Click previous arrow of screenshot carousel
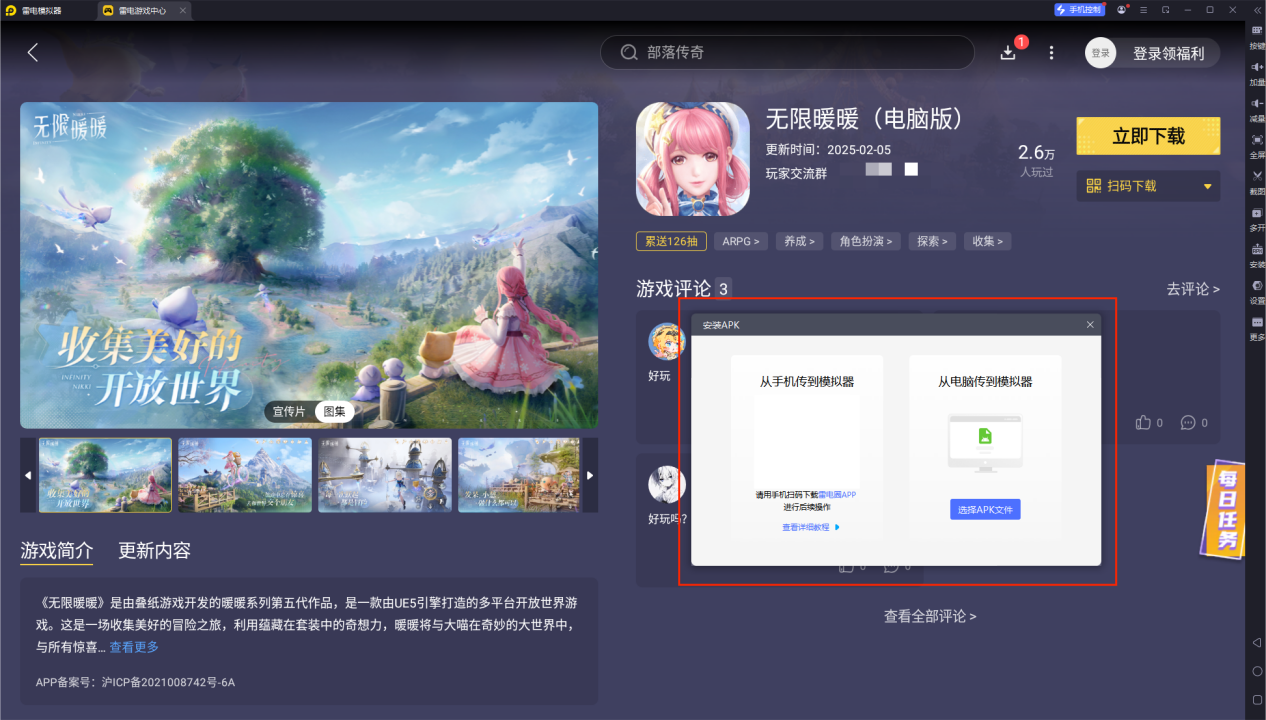Viewport: 1266px width, 720px height. (x=28, y=475)
